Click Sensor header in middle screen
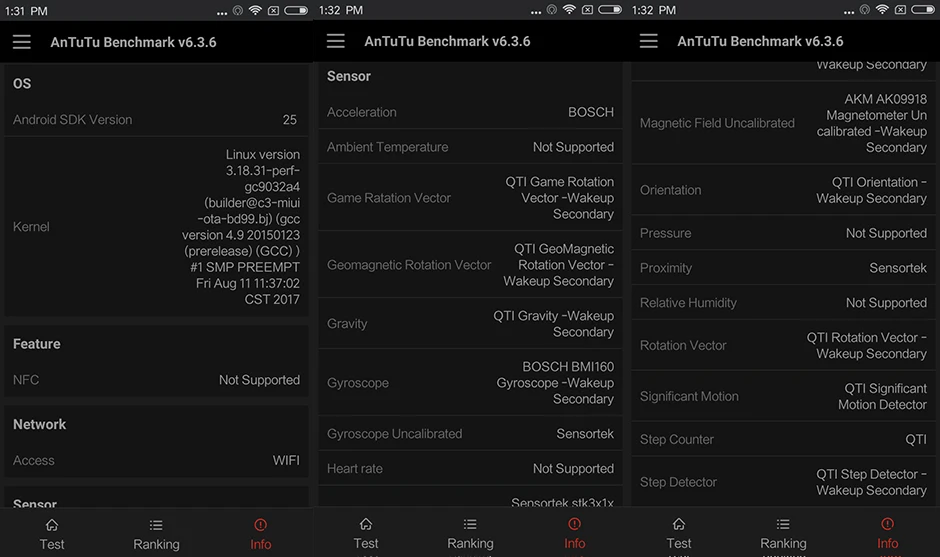This screenshot has height=557, width=940. [x=349, y=76]
